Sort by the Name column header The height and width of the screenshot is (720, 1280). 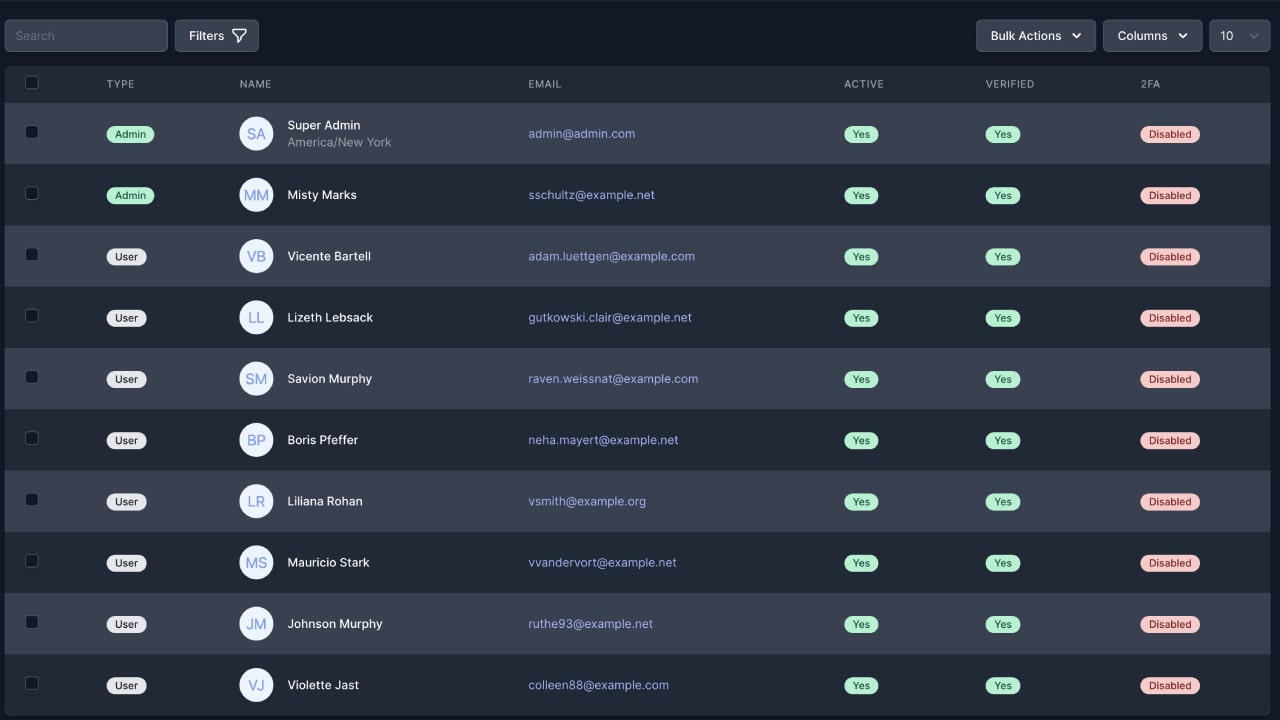point(255,84)
